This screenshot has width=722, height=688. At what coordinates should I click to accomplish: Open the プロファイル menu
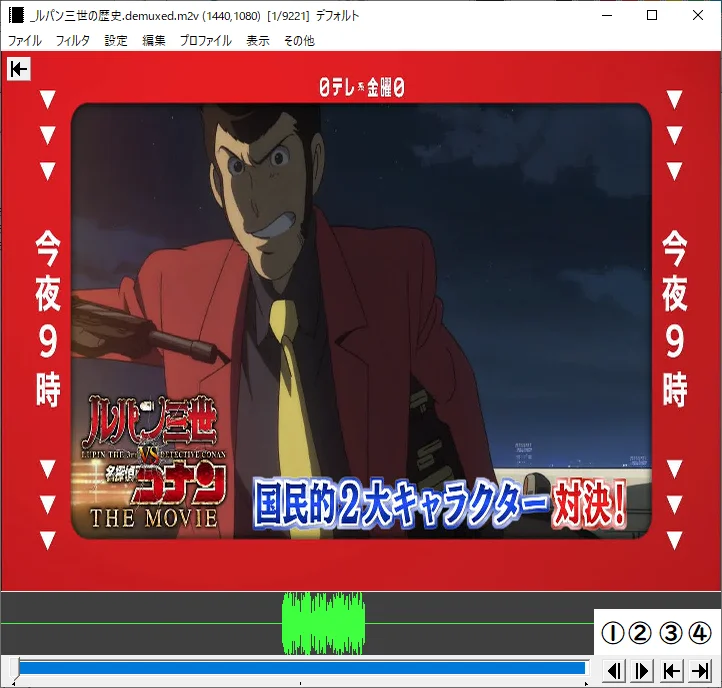click(x=205, y=41)
